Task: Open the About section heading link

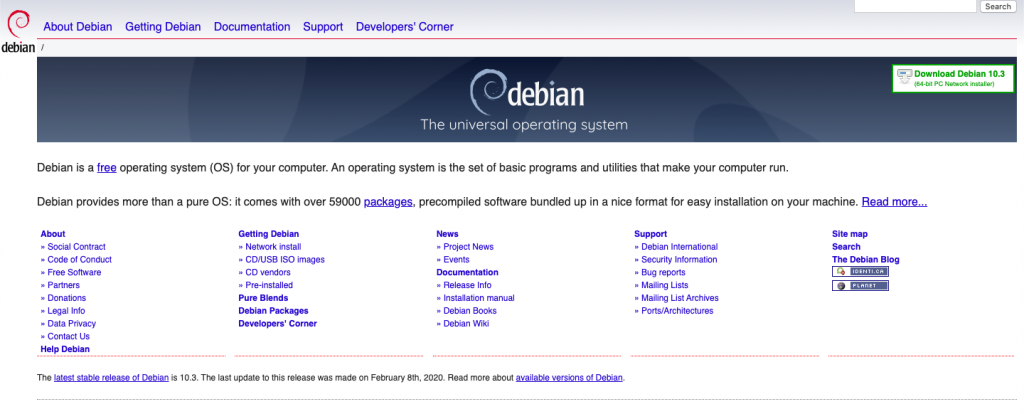Action: (53, 234)
